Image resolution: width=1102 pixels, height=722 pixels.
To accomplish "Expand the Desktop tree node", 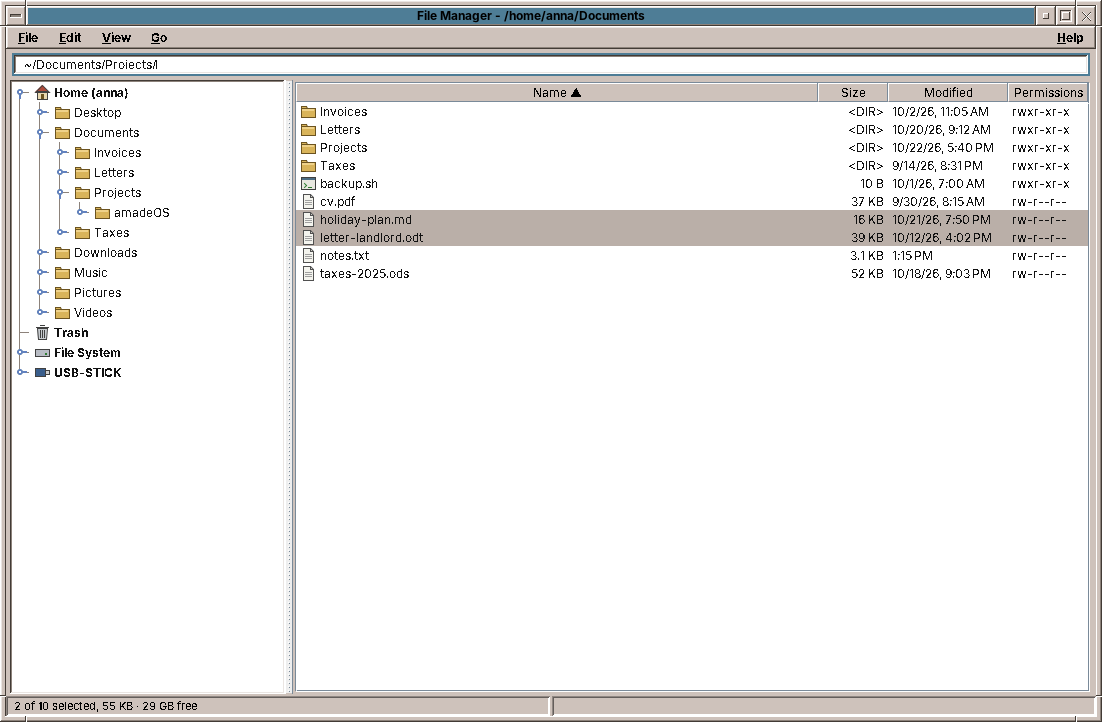I will (x=41, y=112).
